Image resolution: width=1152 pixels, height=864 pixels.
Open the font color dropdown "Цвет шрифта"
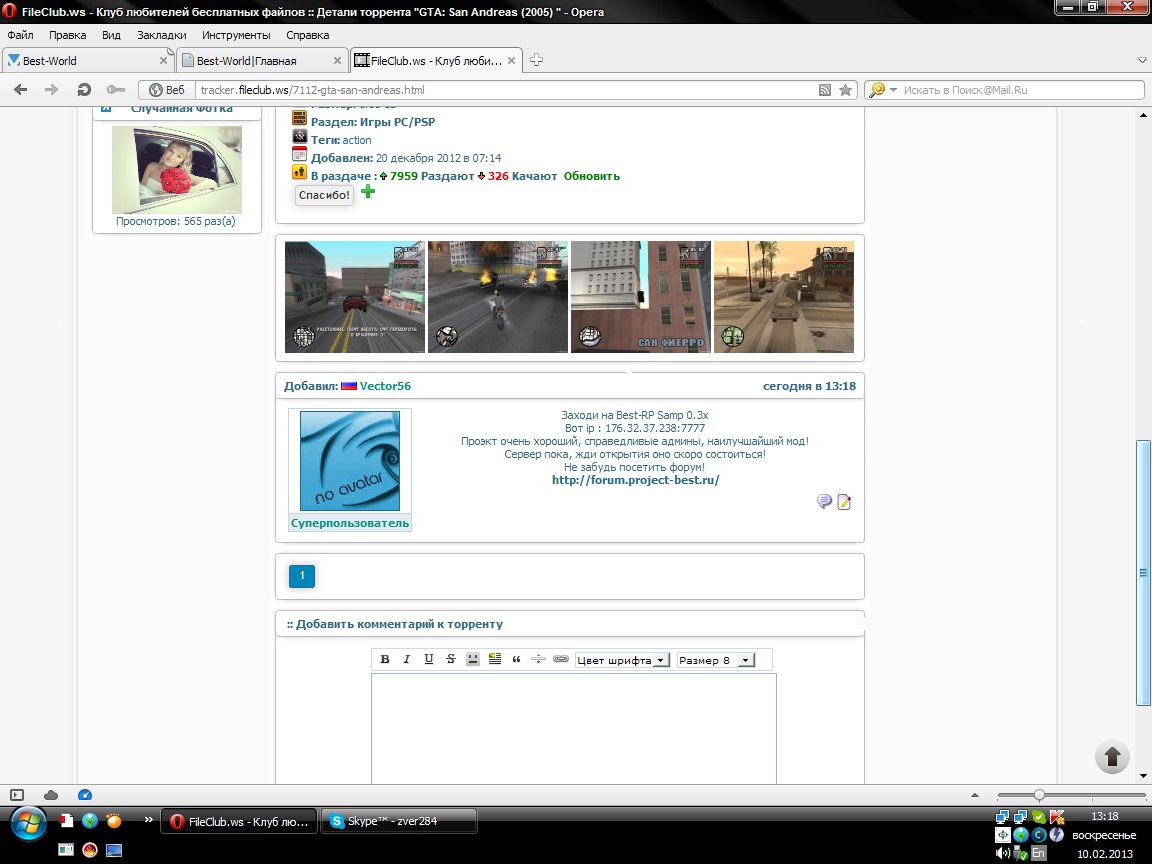point(622,660)
